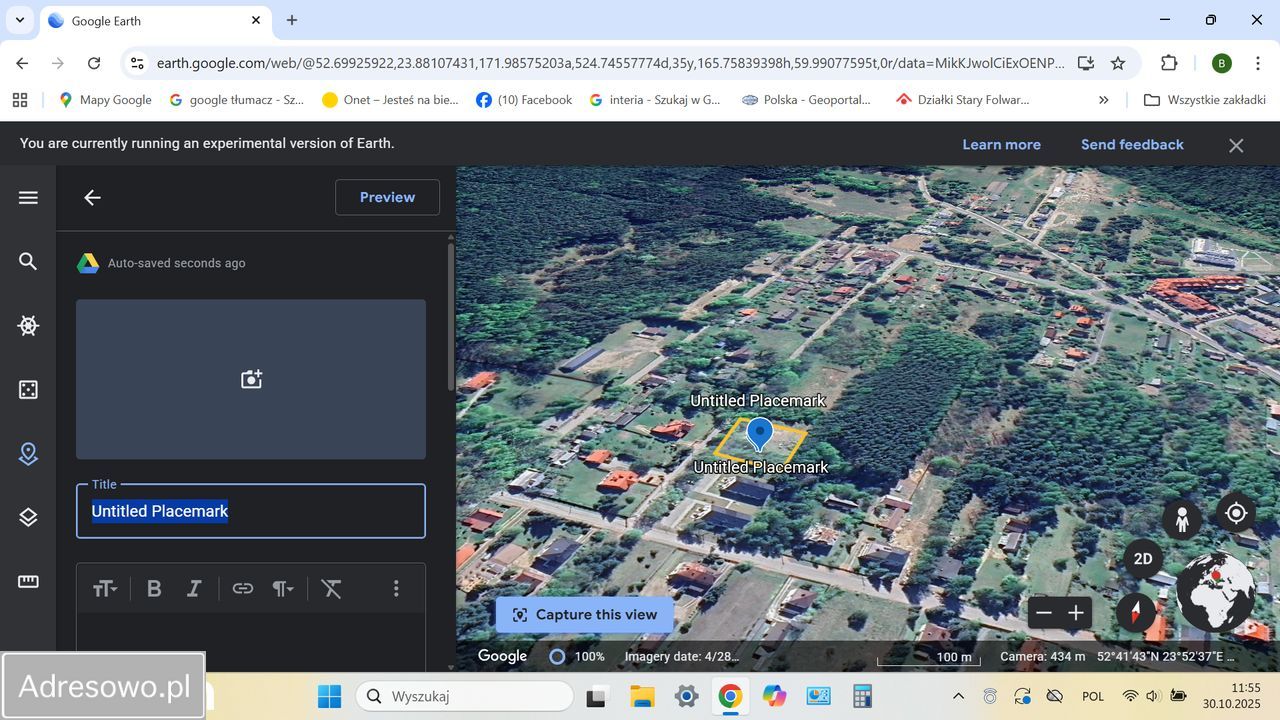Install Google Earth app from address bar

(1085, 63)
